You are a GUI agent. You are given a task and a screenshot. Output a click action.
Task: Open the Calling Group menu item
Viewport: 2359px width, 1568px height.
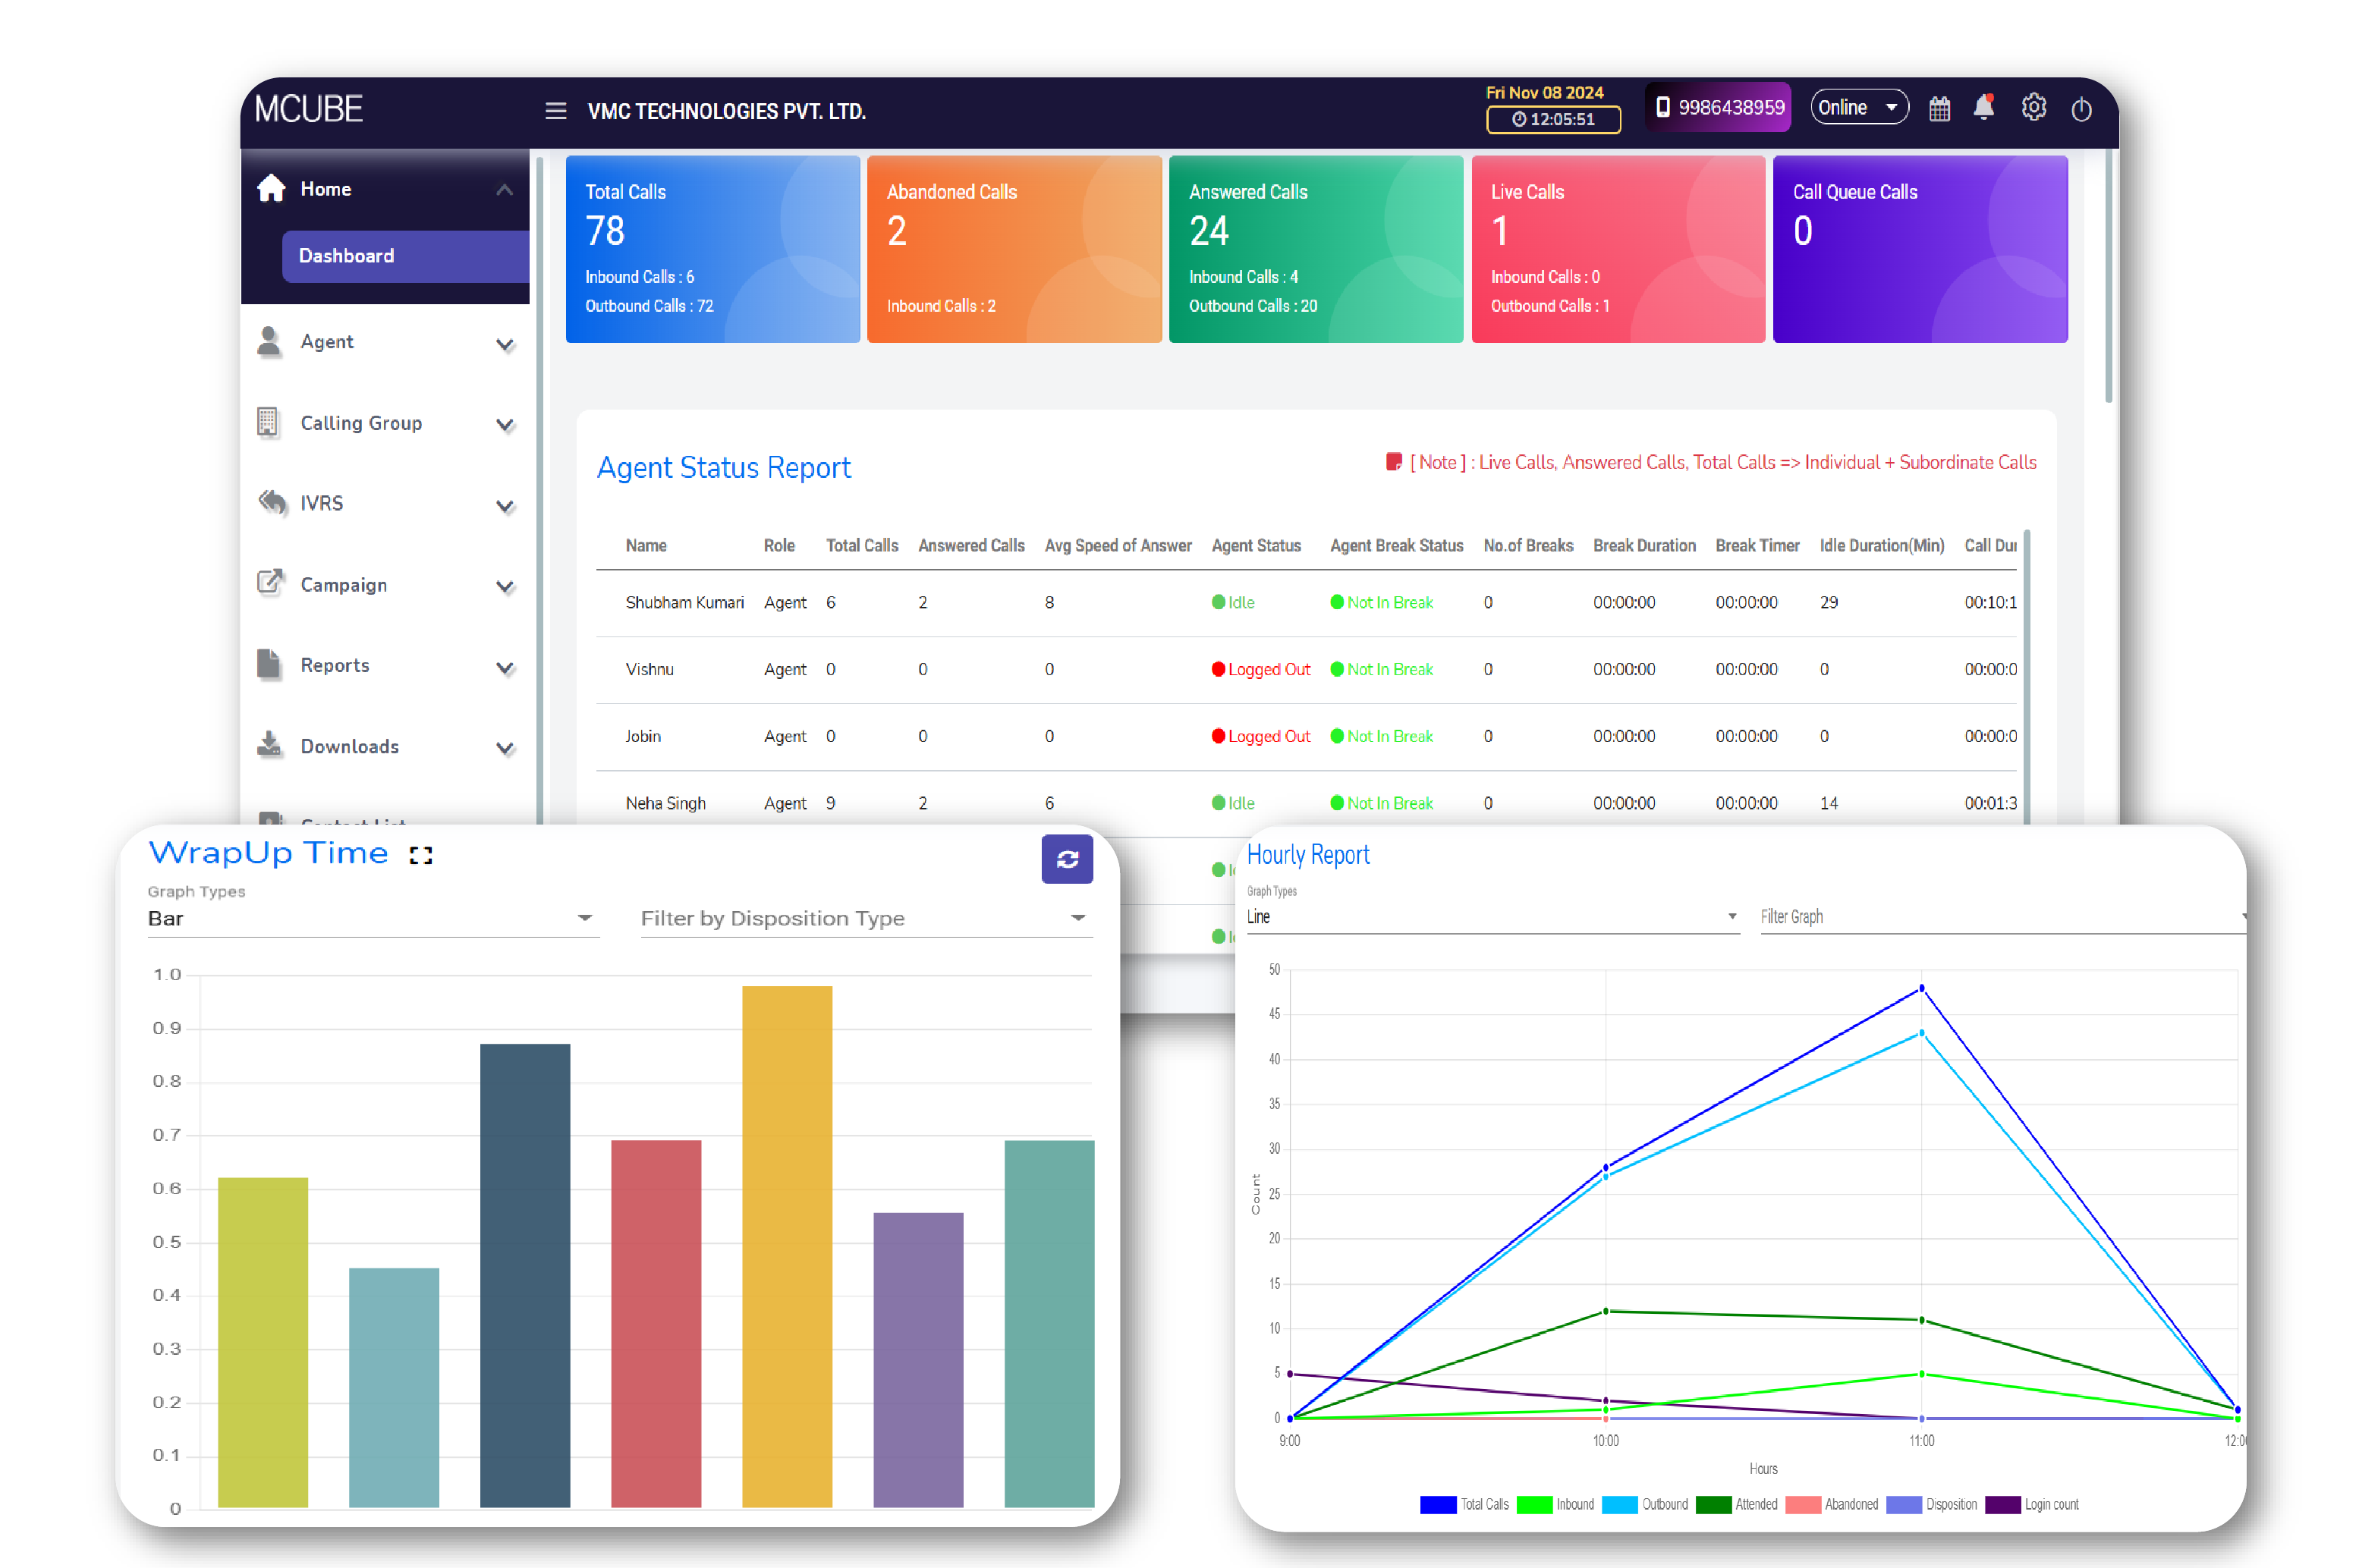(385, 423)
